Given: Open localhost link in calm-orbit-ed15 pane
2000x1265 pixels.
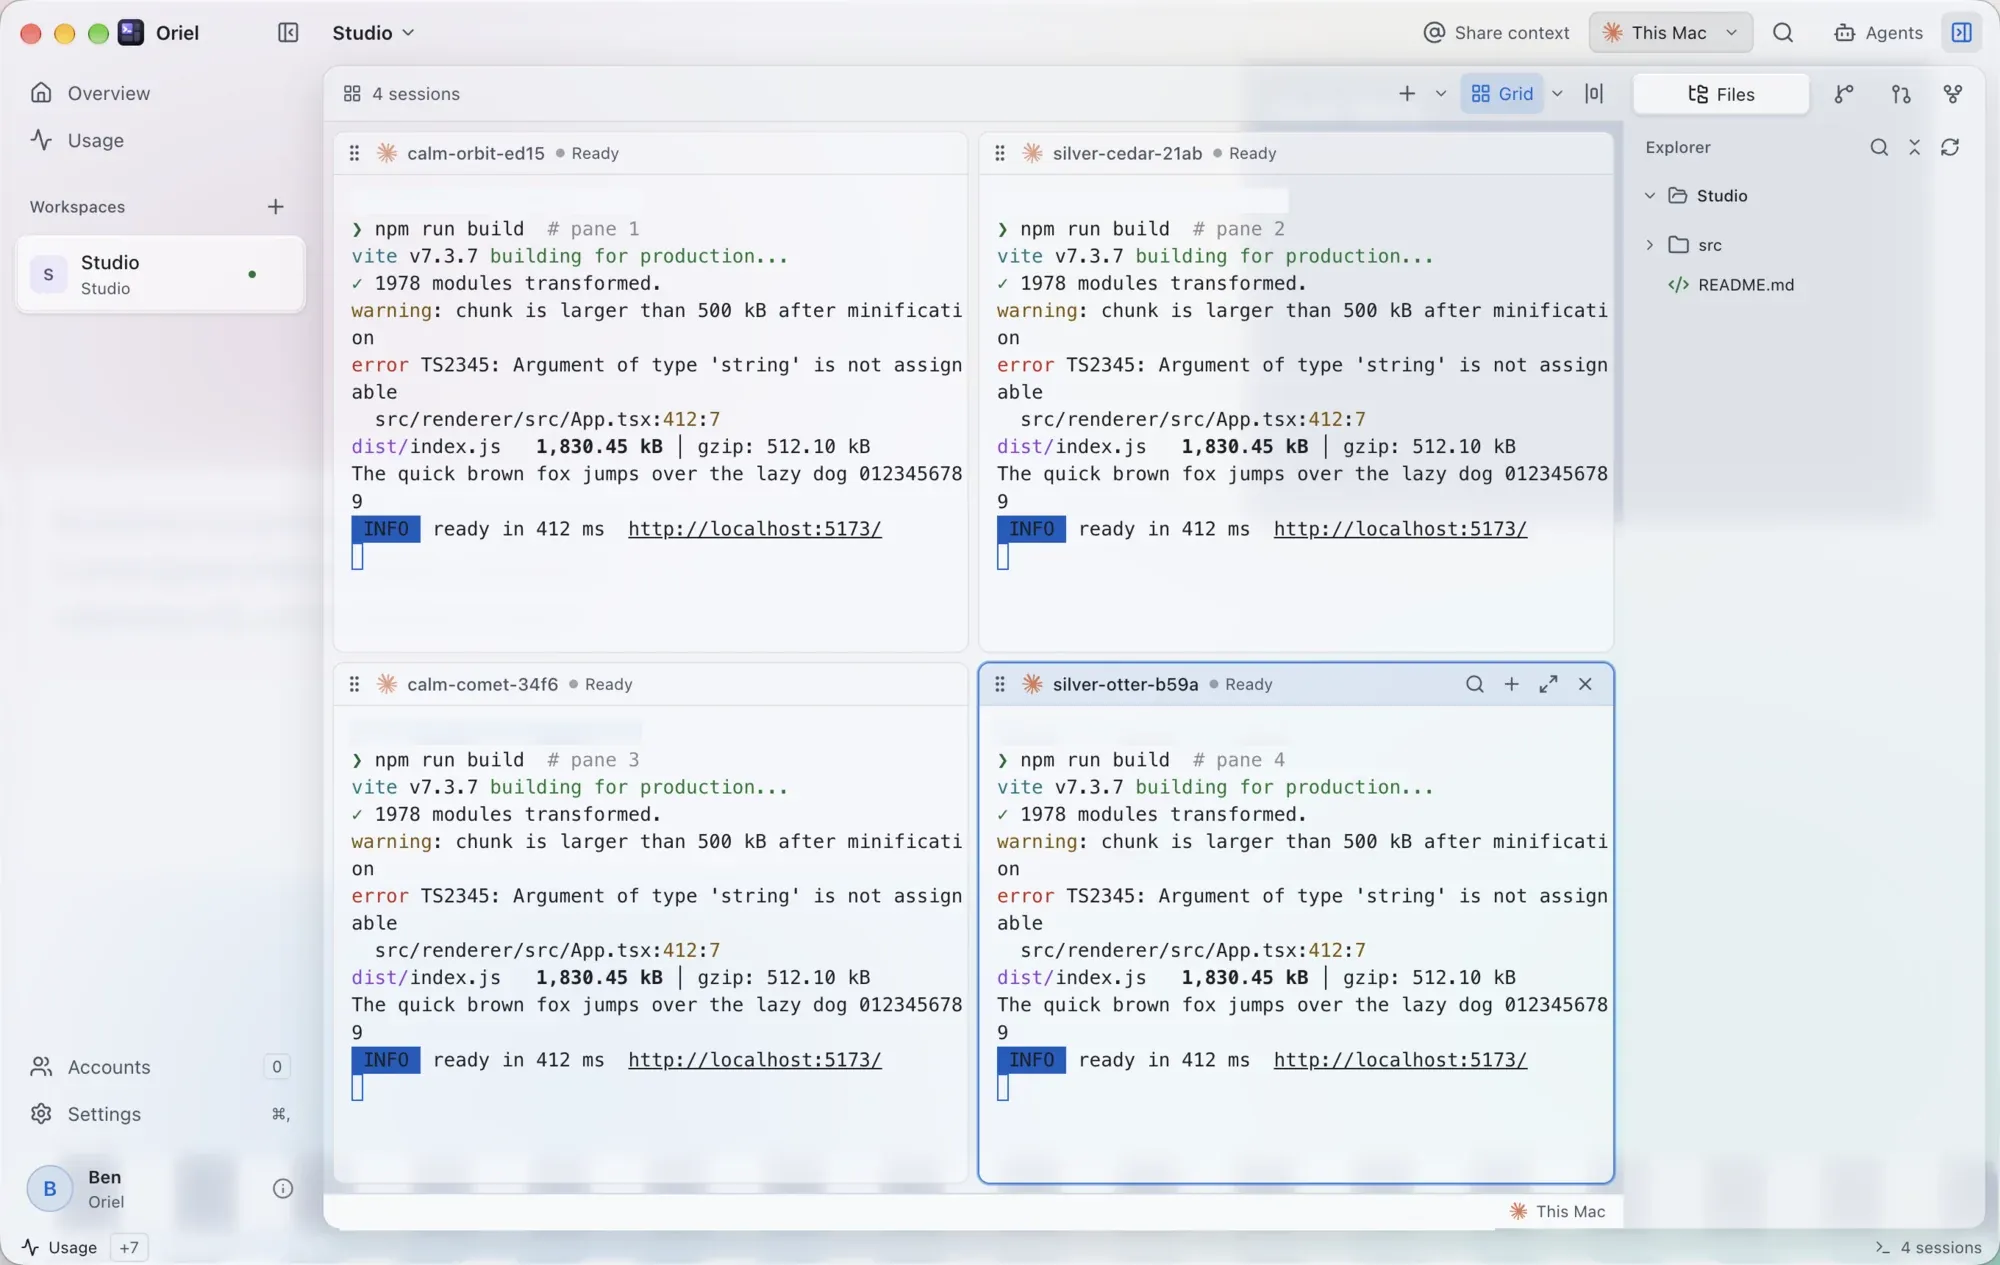Looking at the screenshot, I should (x=755, y=529).
